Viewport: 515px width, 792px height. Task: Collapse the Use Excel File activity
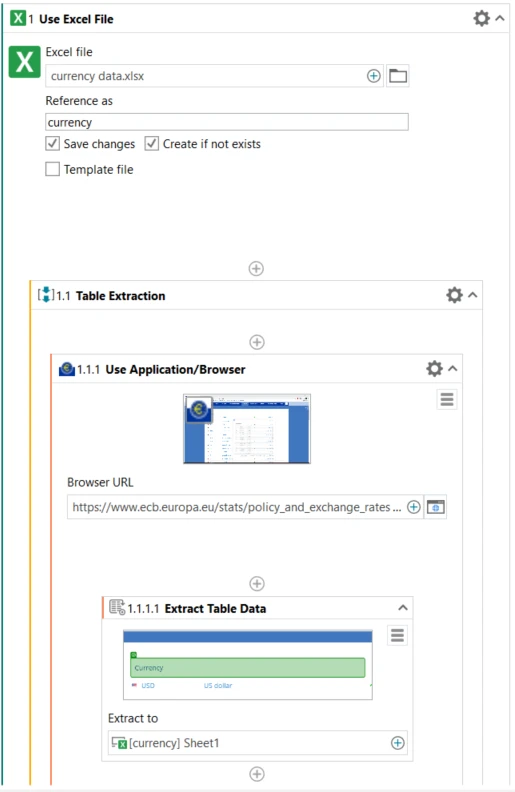[x=500, y=19]
